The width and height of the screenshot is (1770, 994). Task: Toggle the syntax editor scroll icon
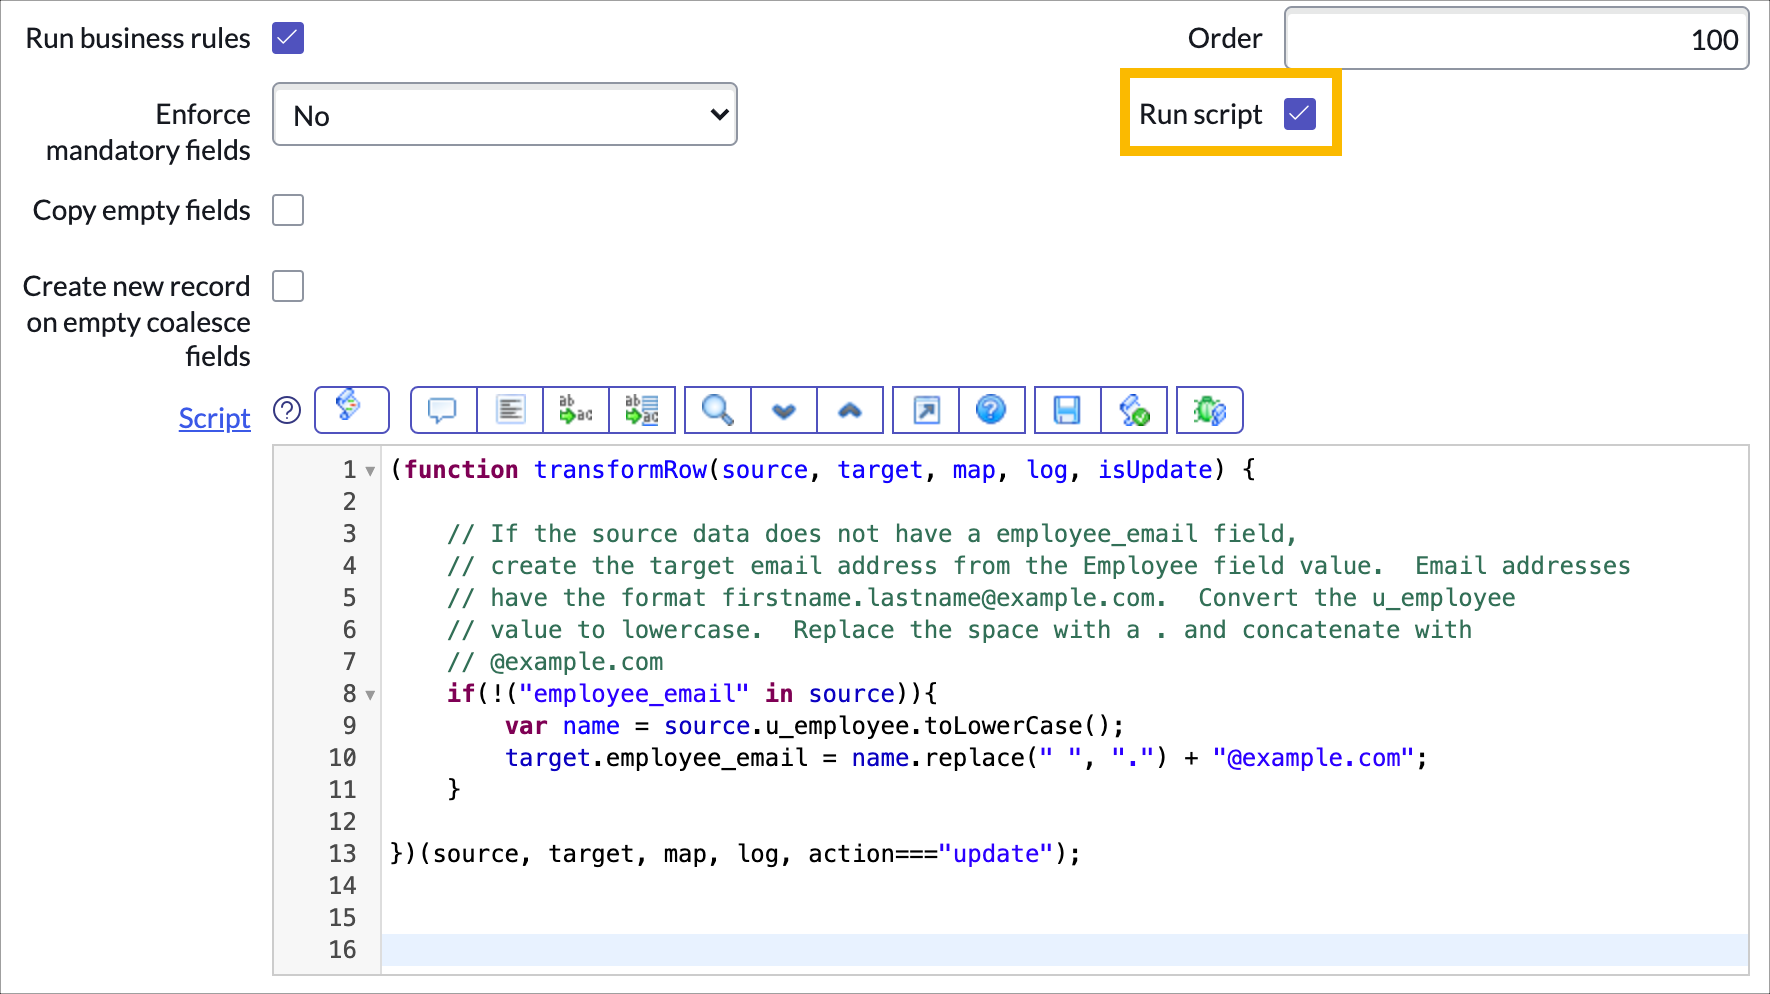351,410
